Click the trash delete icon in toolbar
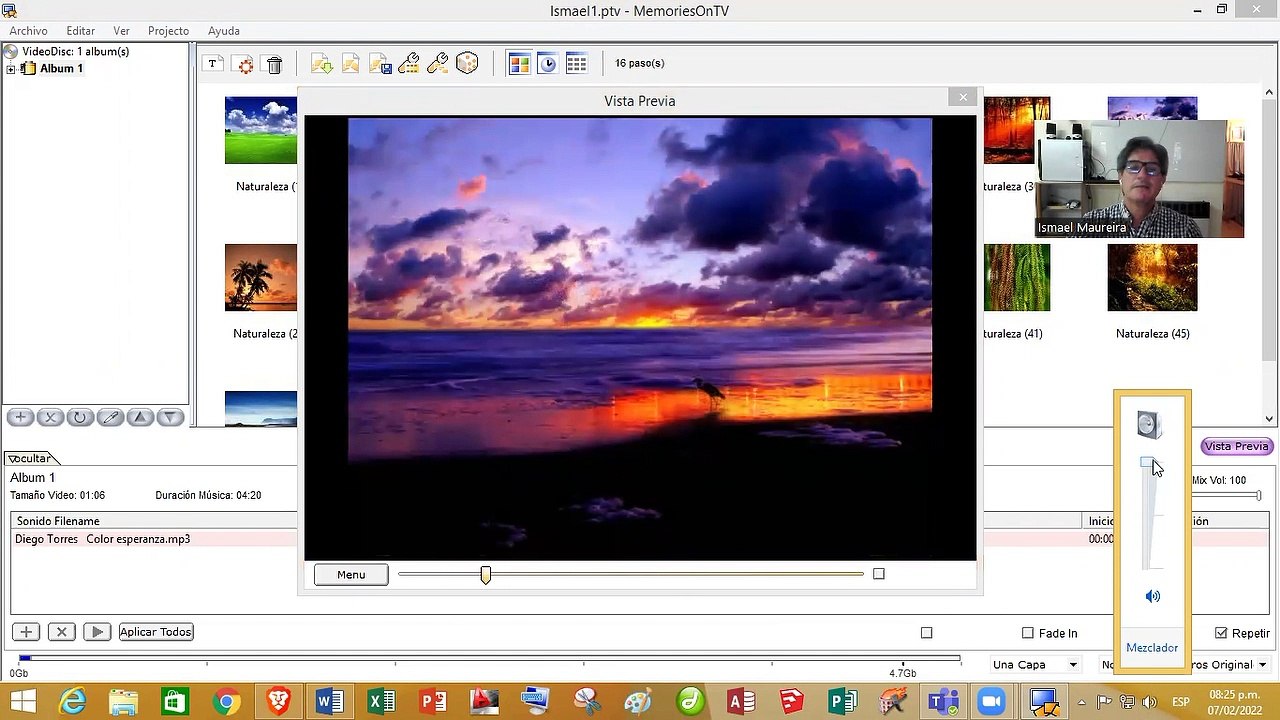This screenshot has width=1280, height=720. [x=274, y=64]
